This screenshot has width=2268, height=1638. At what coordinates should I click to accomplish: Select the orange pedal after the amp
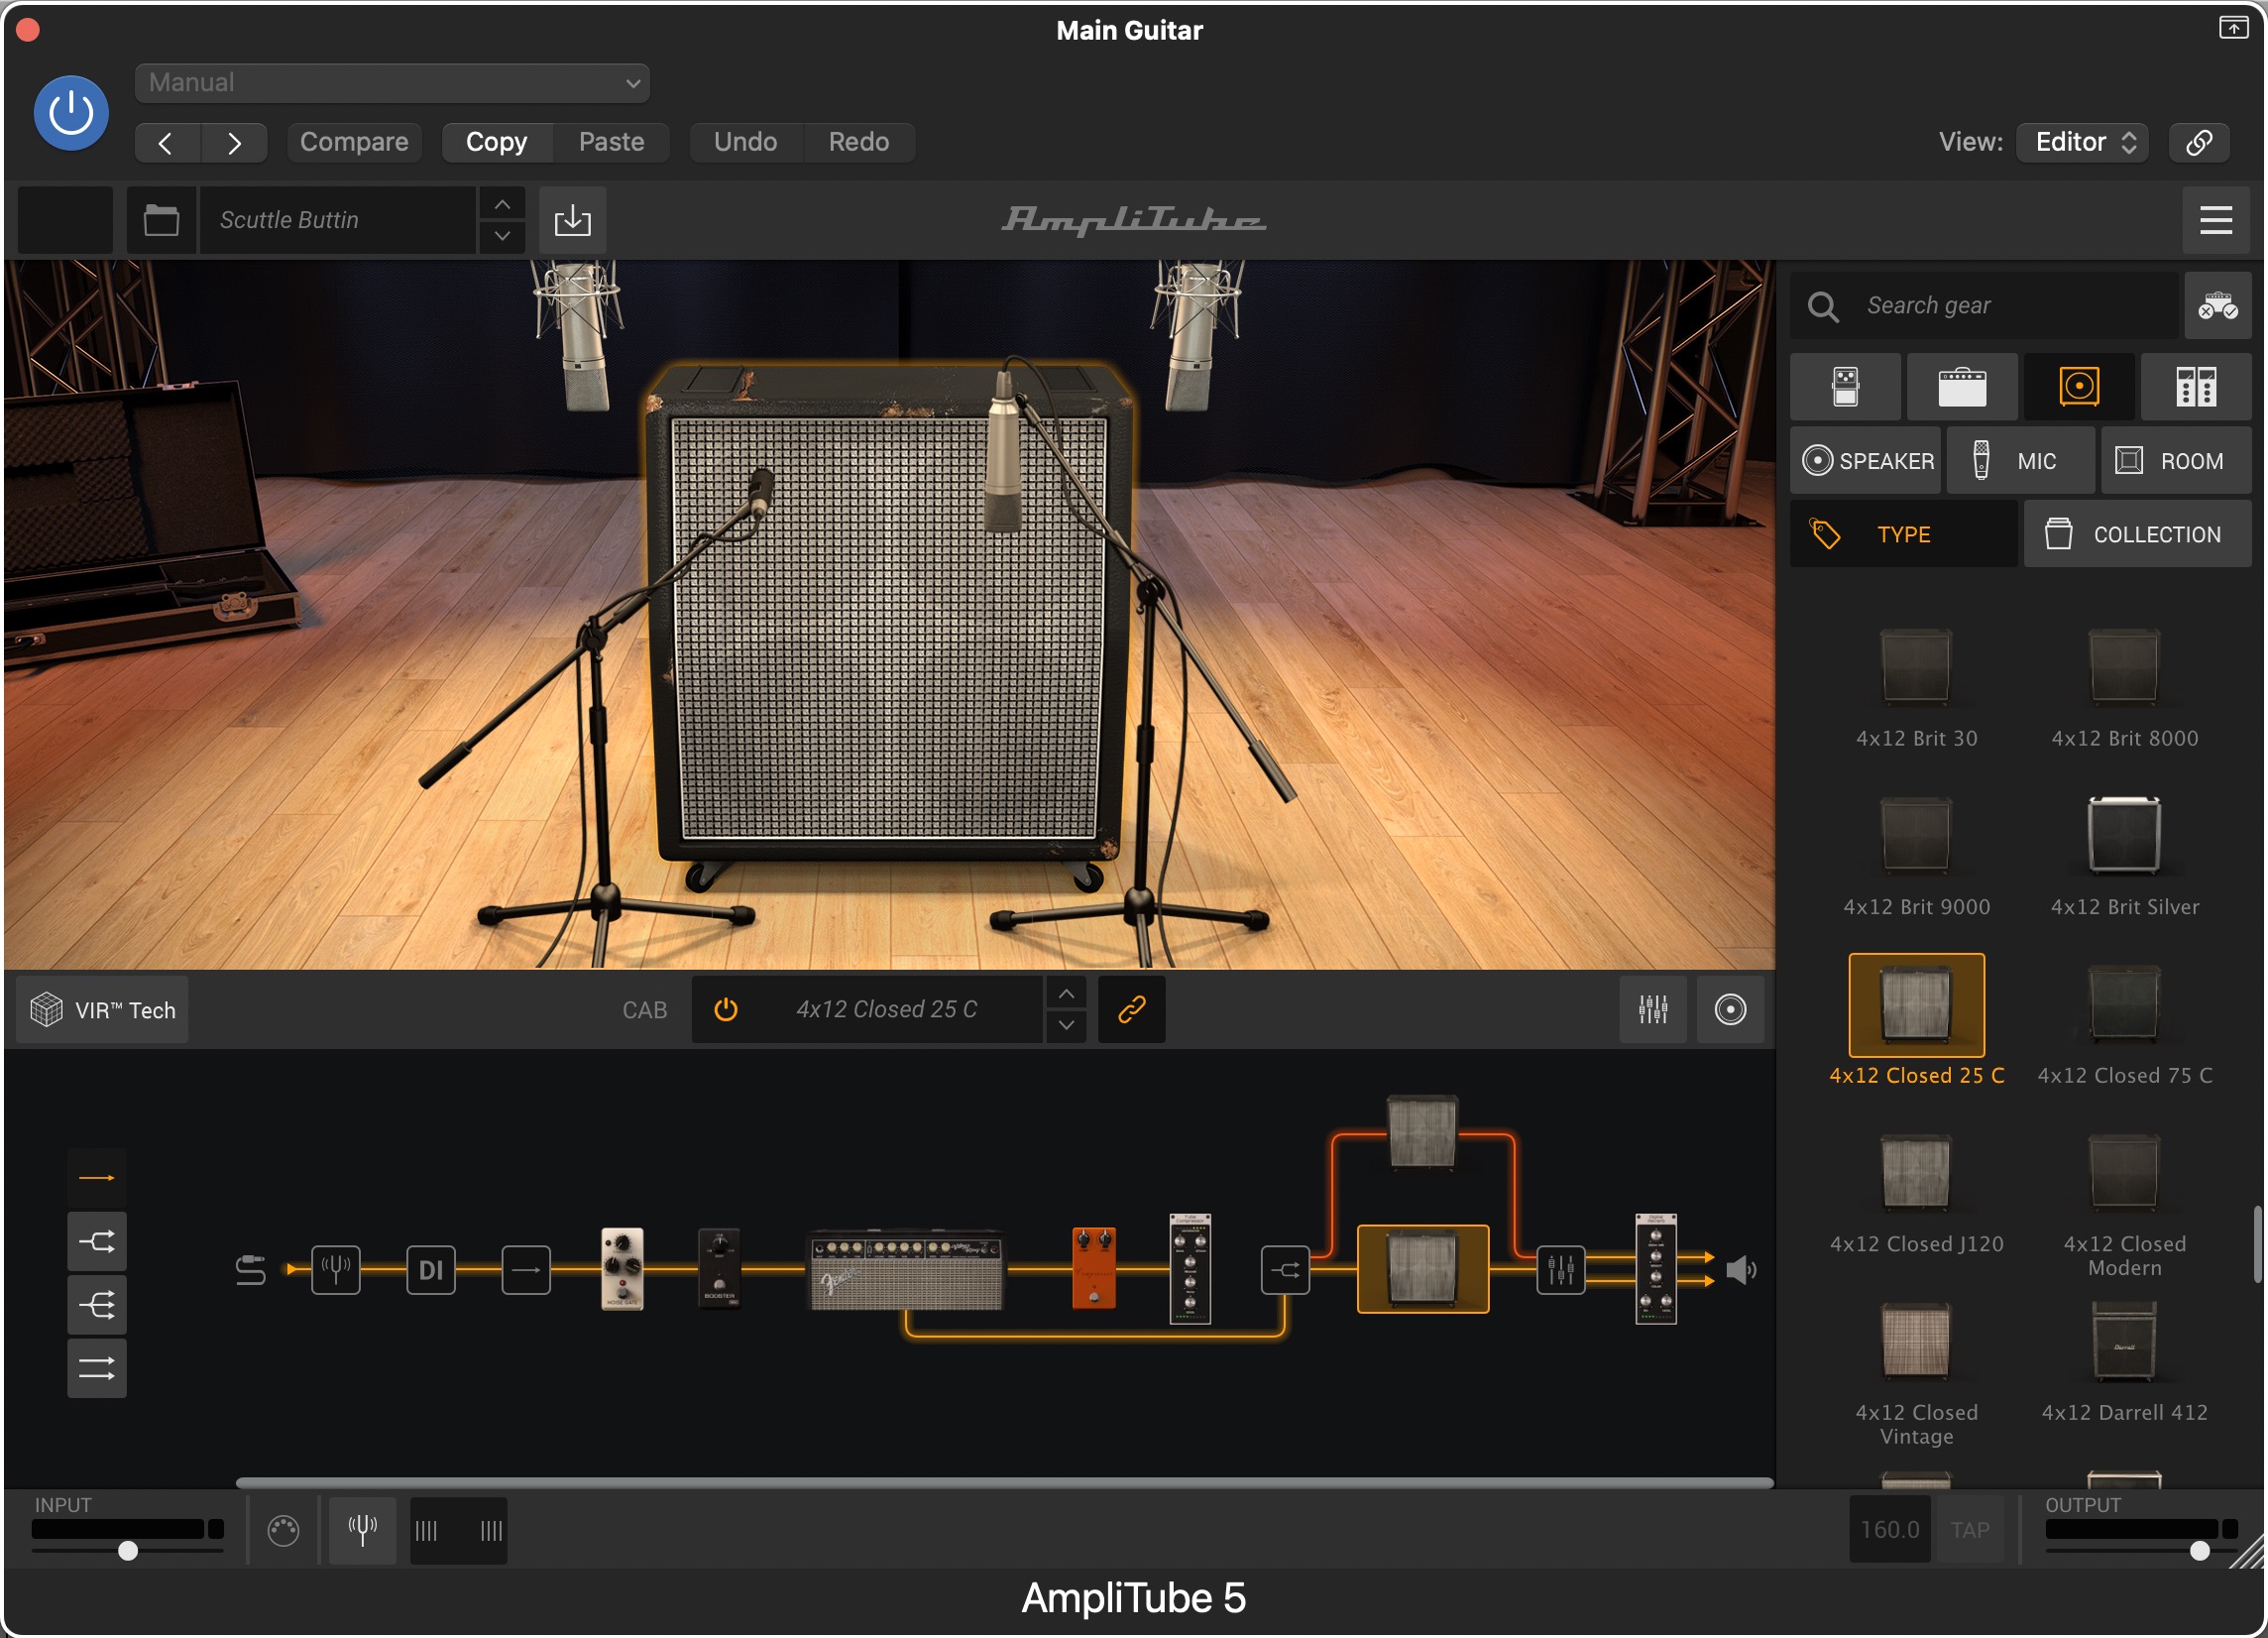pyautogui.click(x=1094, y=1268)
